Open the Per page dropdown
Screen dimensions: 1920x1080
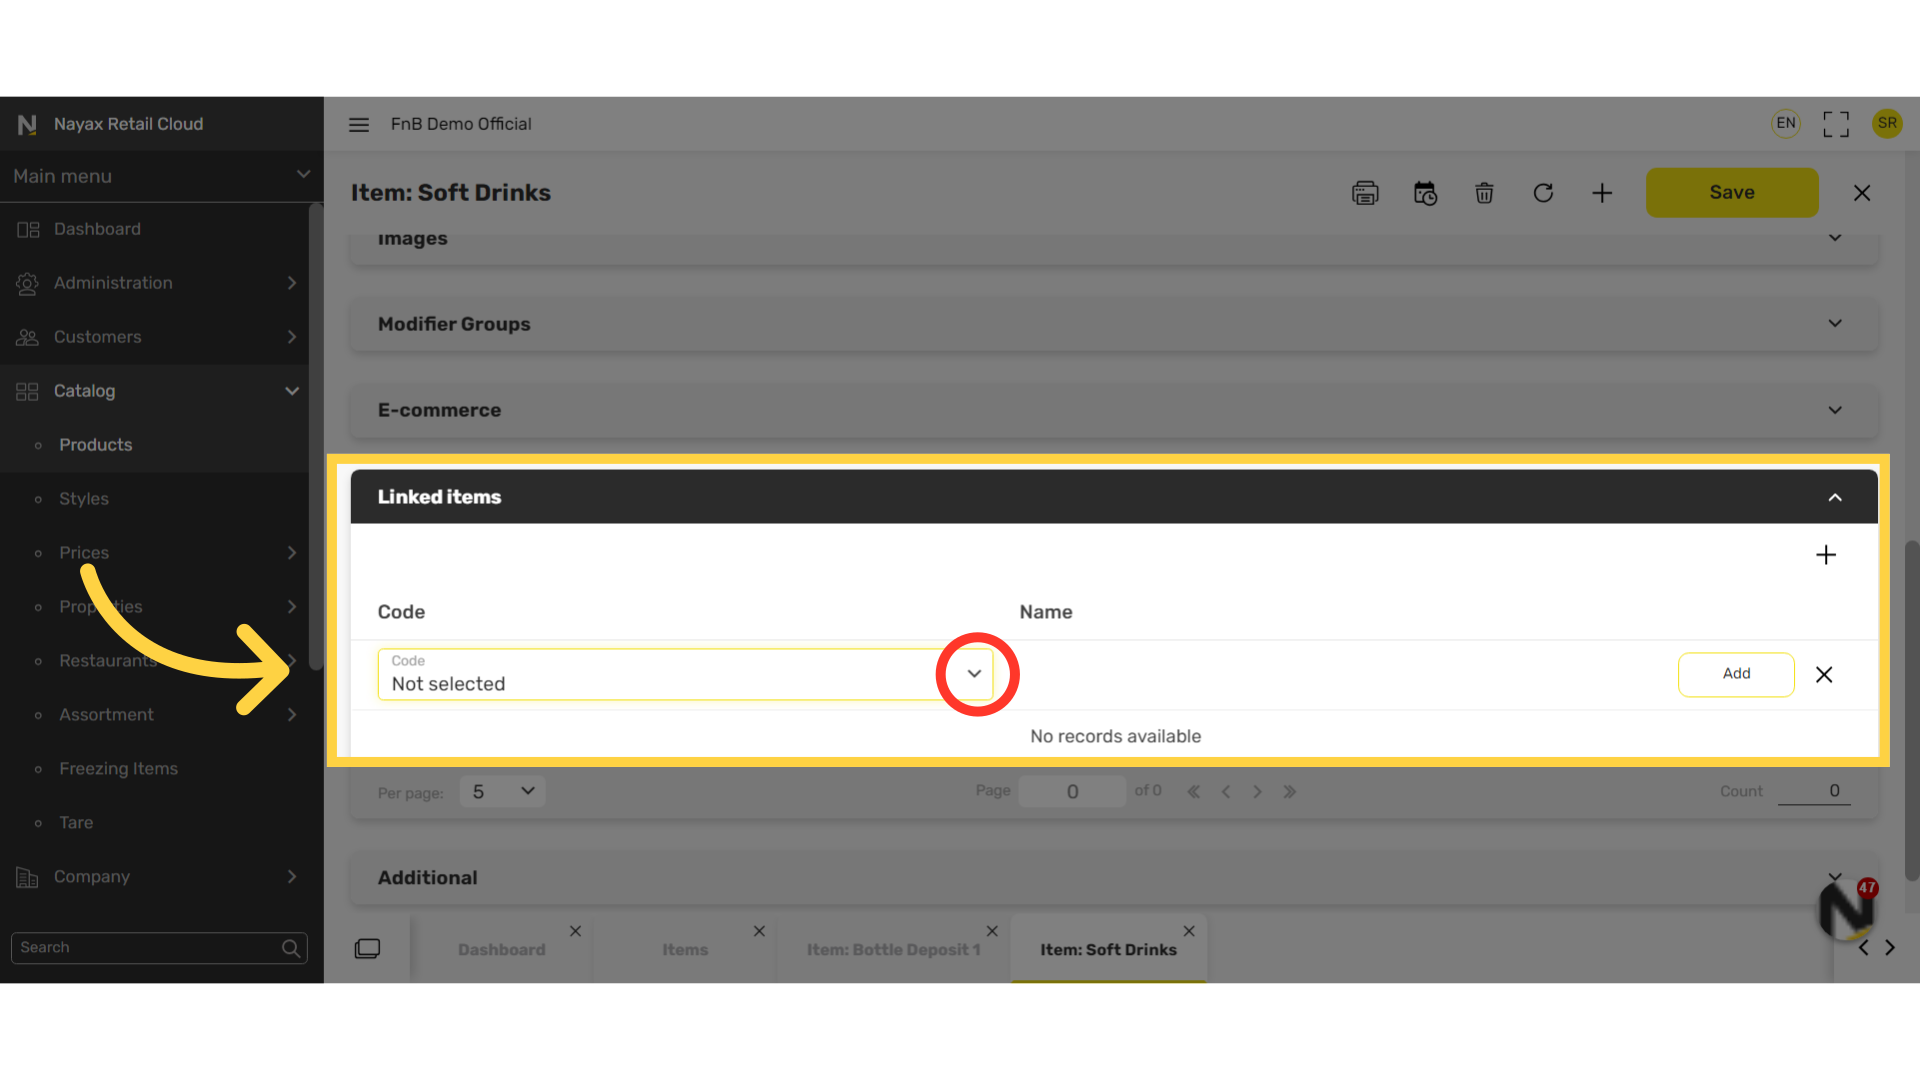click(502, 791)
